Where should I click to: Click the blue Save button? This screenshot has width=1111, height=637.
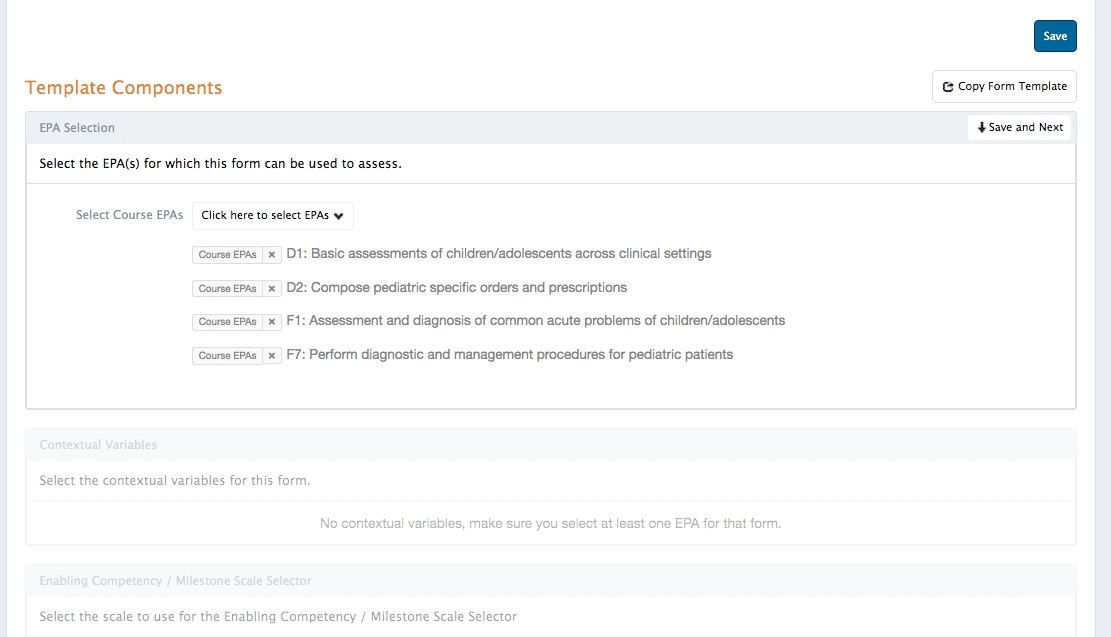[x=1055, y=36]
